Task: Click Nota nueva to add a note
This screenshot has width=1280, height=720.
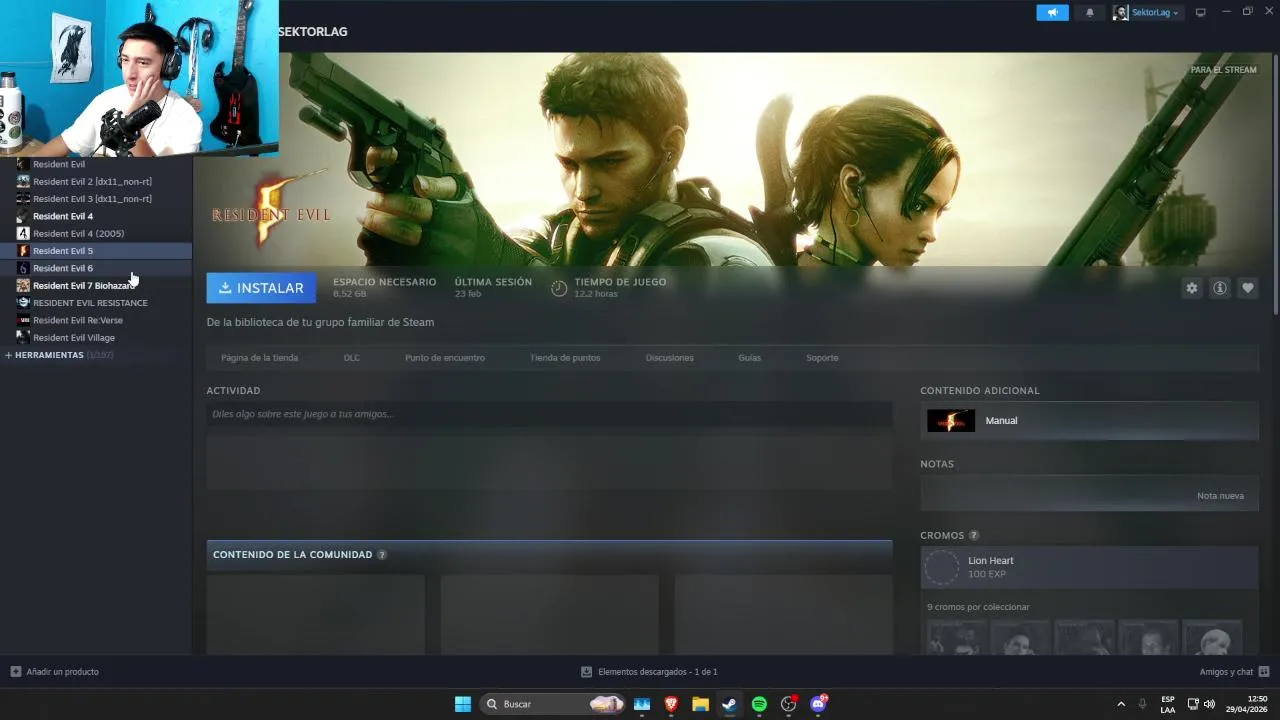Action: pos(1220,496)
